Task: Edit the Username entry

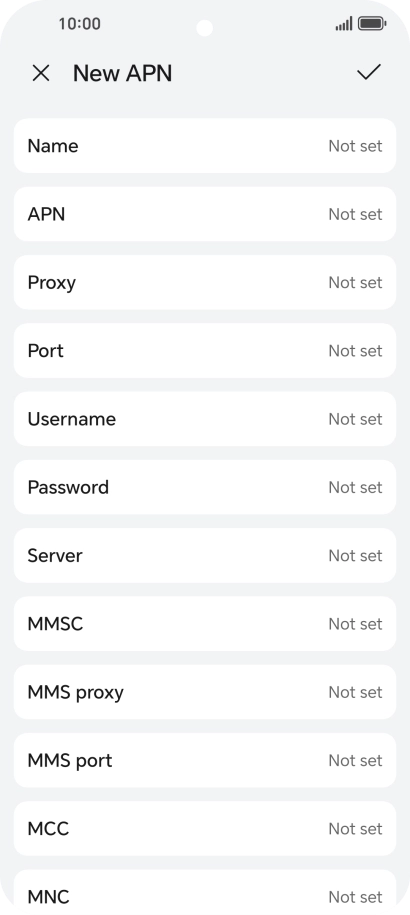Action: click(x=205, y=419)
